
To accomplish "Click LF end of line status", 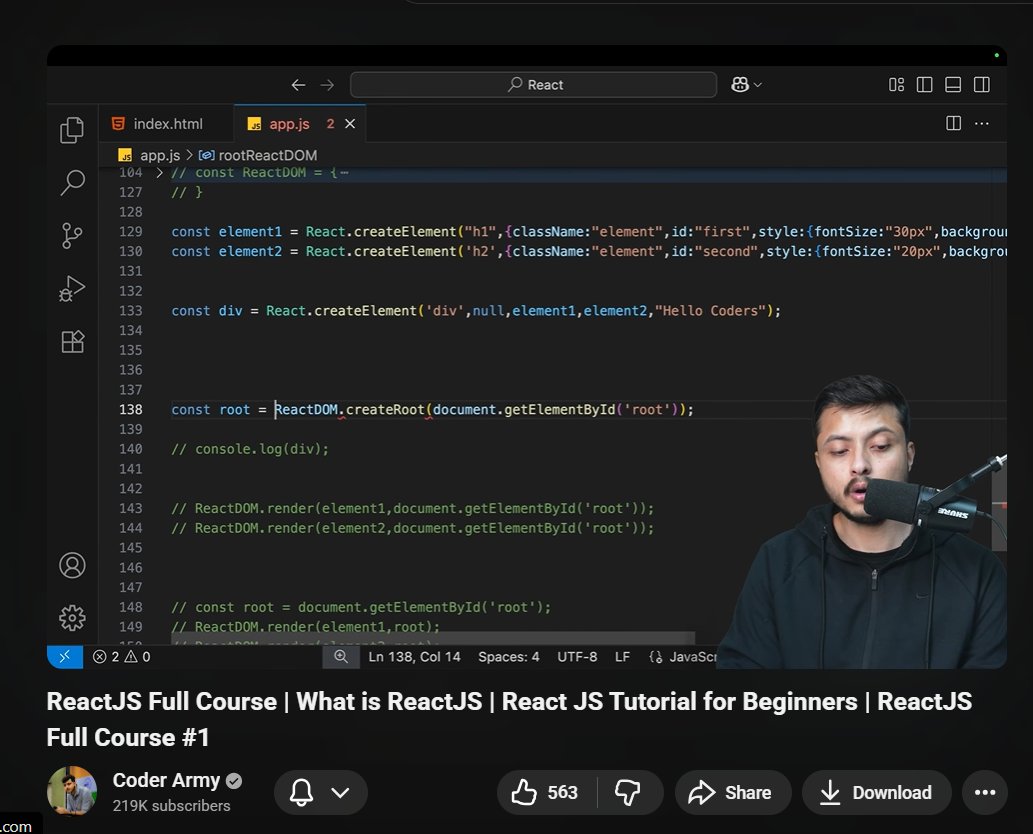I will point(622,657).
